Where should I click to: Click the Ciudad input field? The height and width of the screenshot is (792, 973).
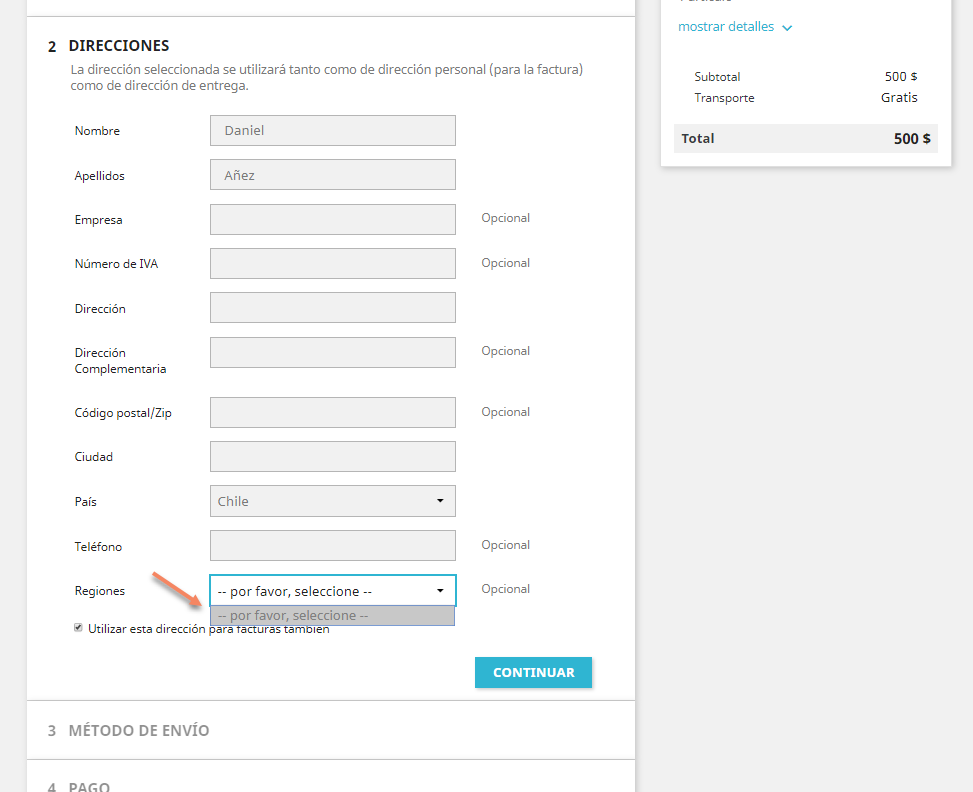tap(333, 457)
